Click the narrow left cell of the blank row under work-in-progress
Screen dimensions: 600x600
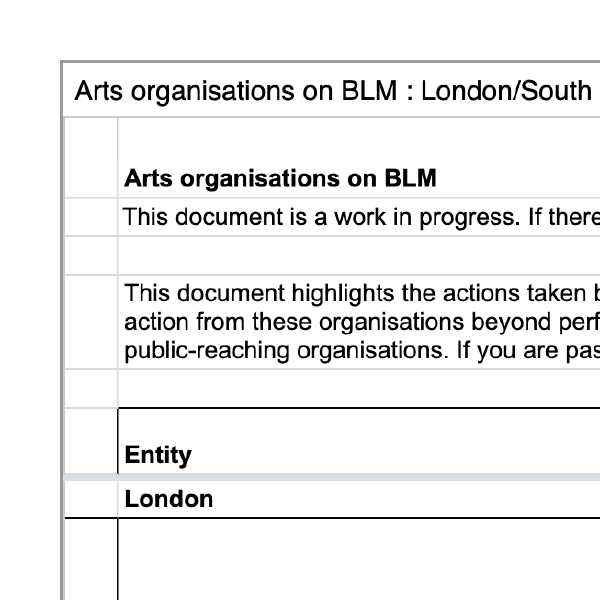pyautogui.click(x=91, y=256)
